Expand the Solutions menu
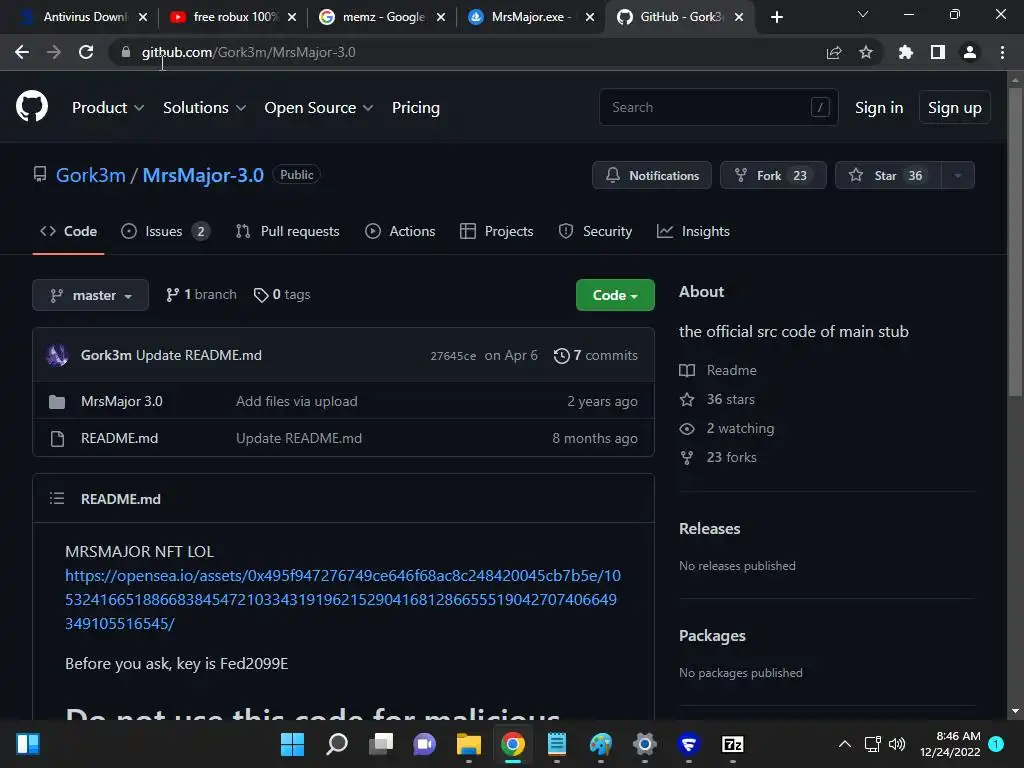Viewport: 1024px width, 768px height. (x=204, y=108)
